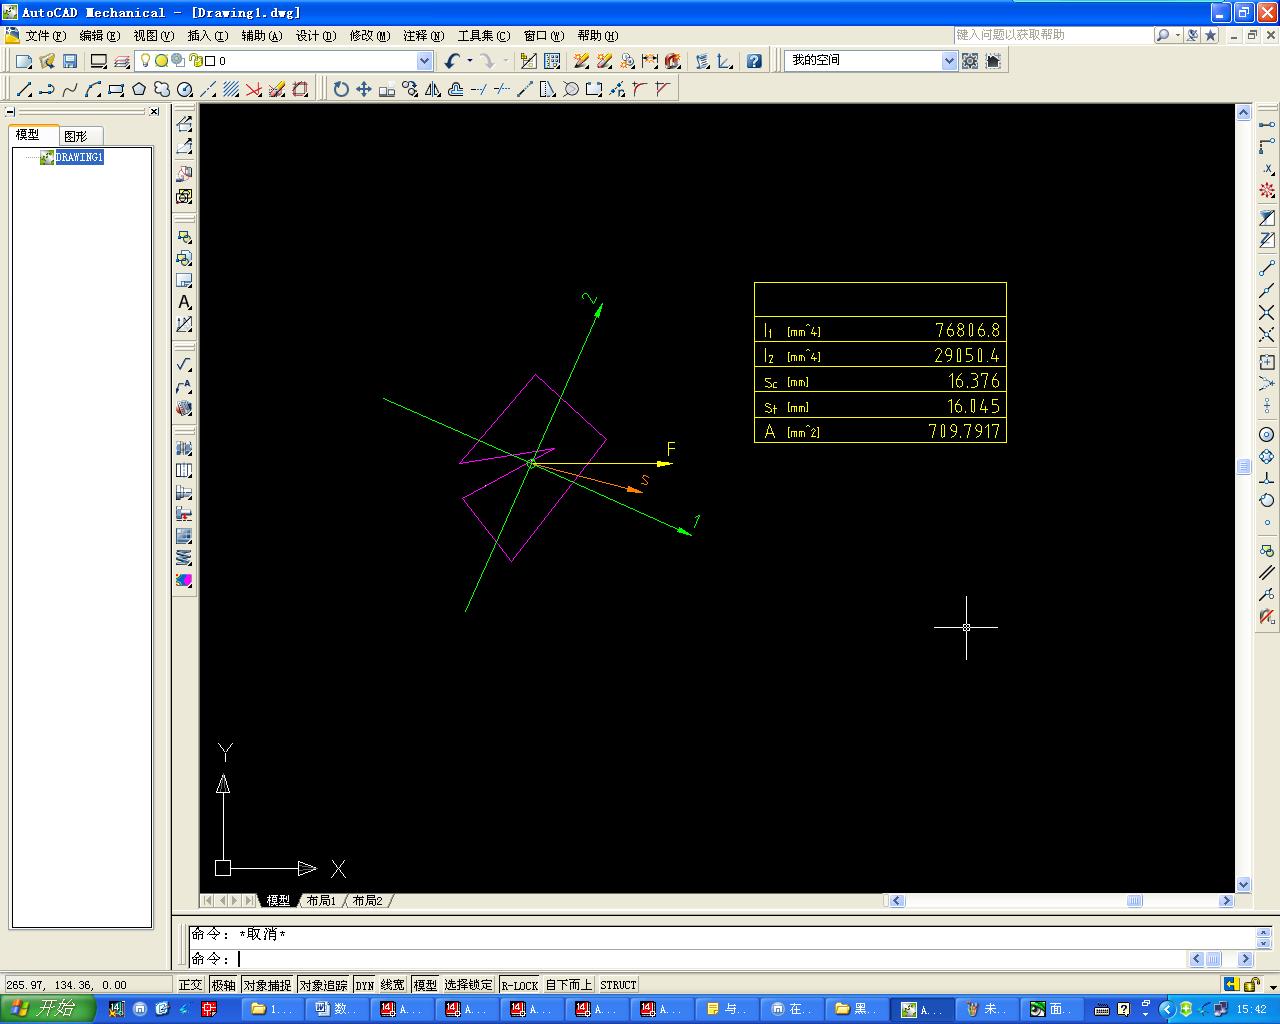Image resolution: width=1280 pixels, height=1024 pixels.
Task: Select the Rectangle draw tool
Action: [116, 90]
